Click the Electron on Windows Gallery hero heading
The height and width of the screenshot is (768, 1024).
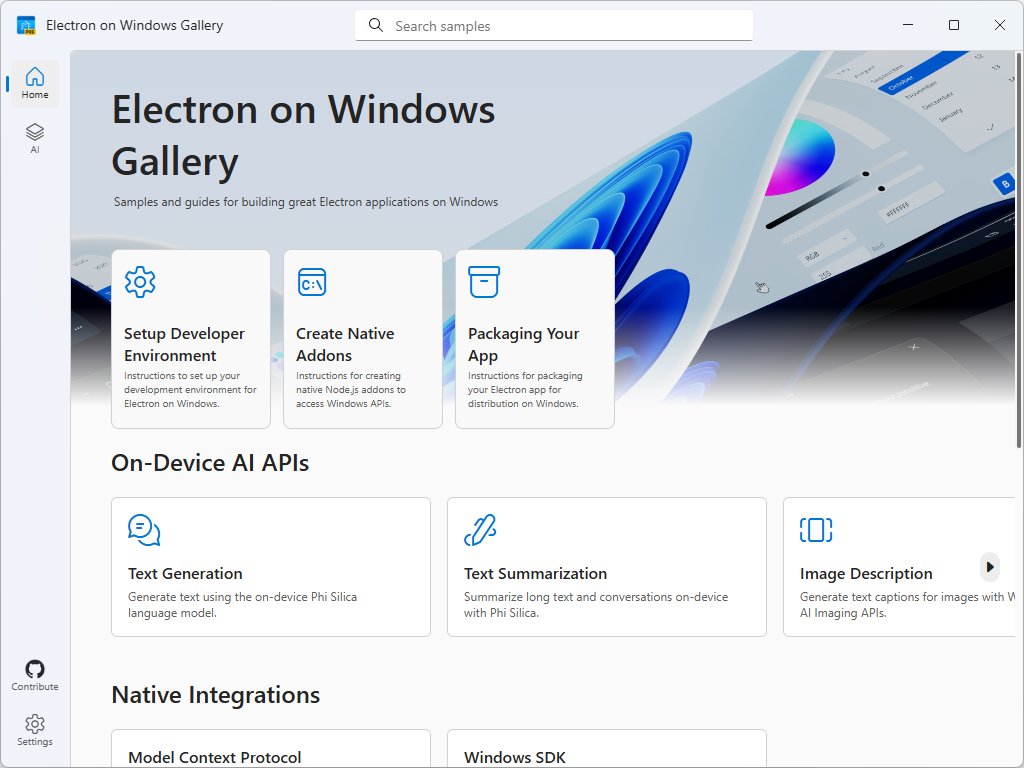(304, 135)
